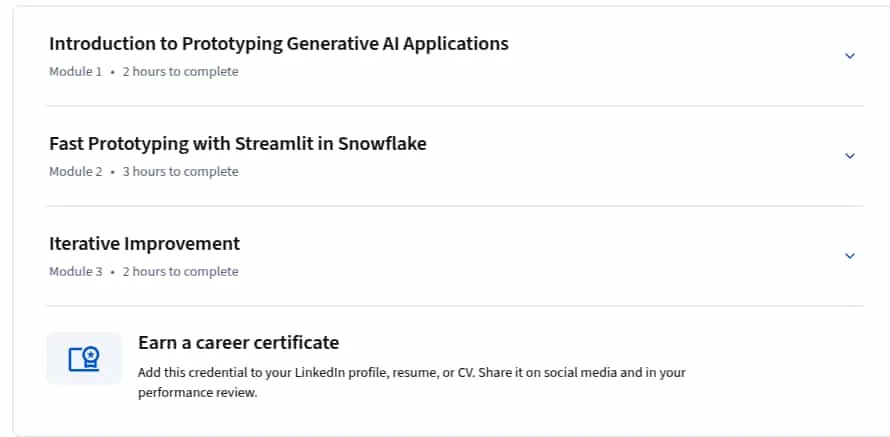Image resolution: width=890 pixels, height=437 pixels.
Task: Expand the Module 1 chevron arrow
Action: [x=850, y=56]
